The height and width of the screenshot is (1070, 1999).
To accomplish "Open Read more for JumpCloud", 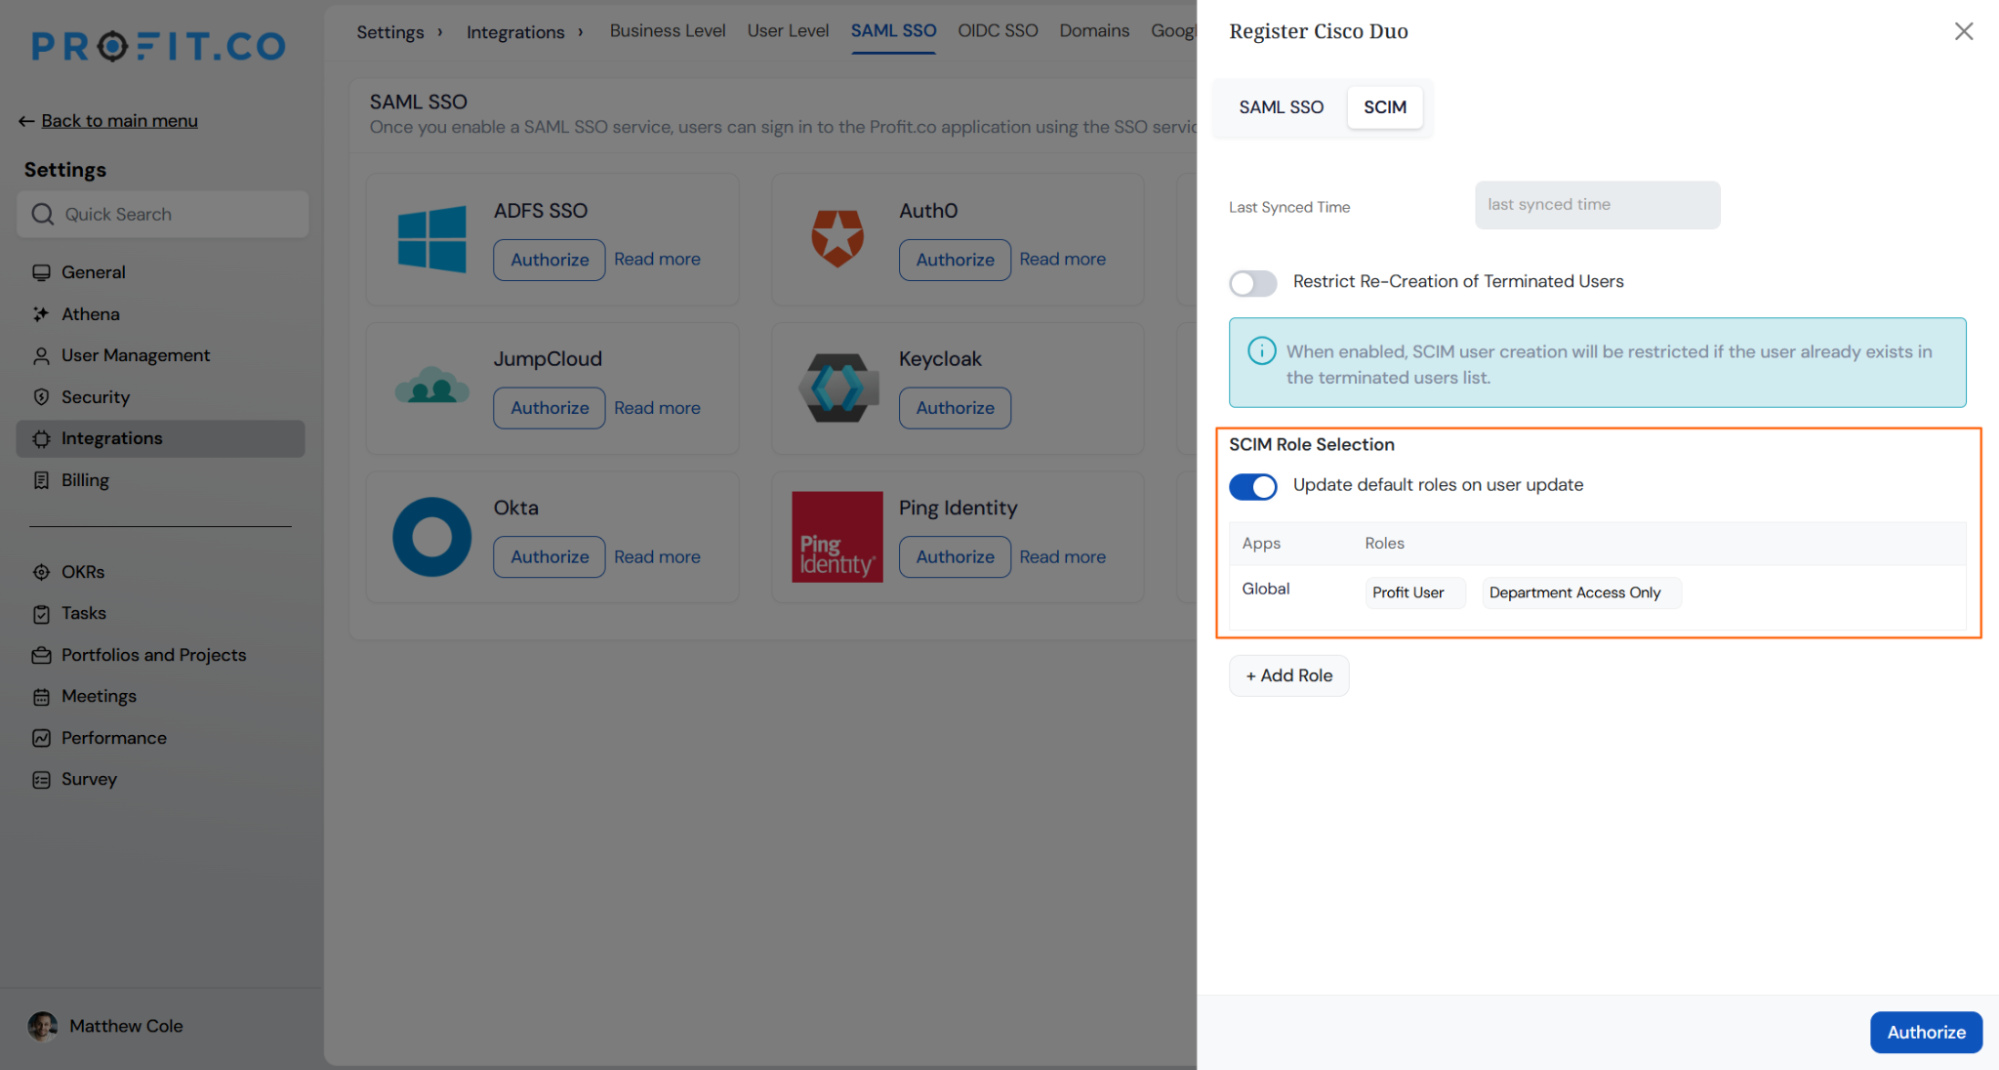I will click(x=657, y=408).
